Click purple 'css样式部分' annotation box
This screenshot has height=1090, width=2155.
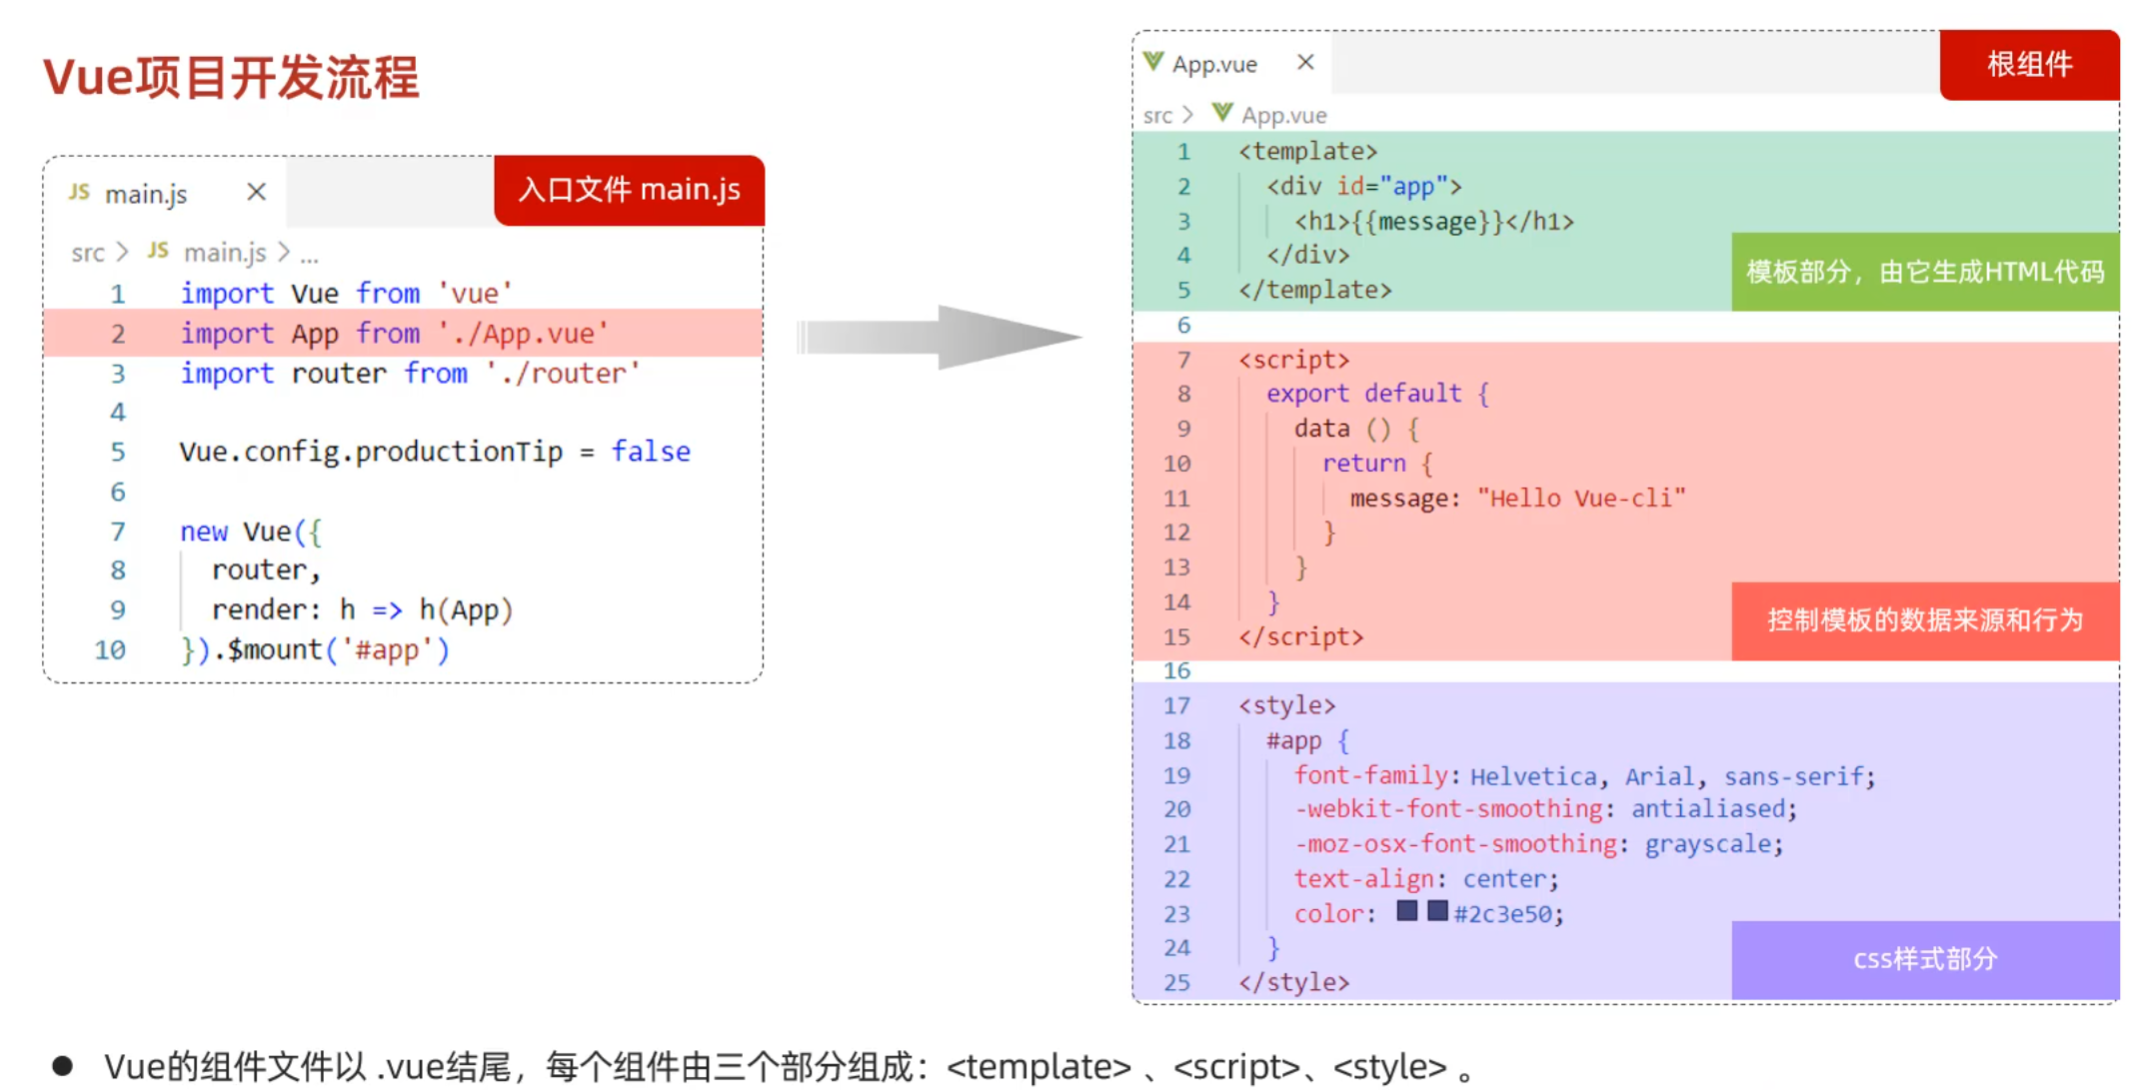pyautogui.click(x=1925, y=960)
